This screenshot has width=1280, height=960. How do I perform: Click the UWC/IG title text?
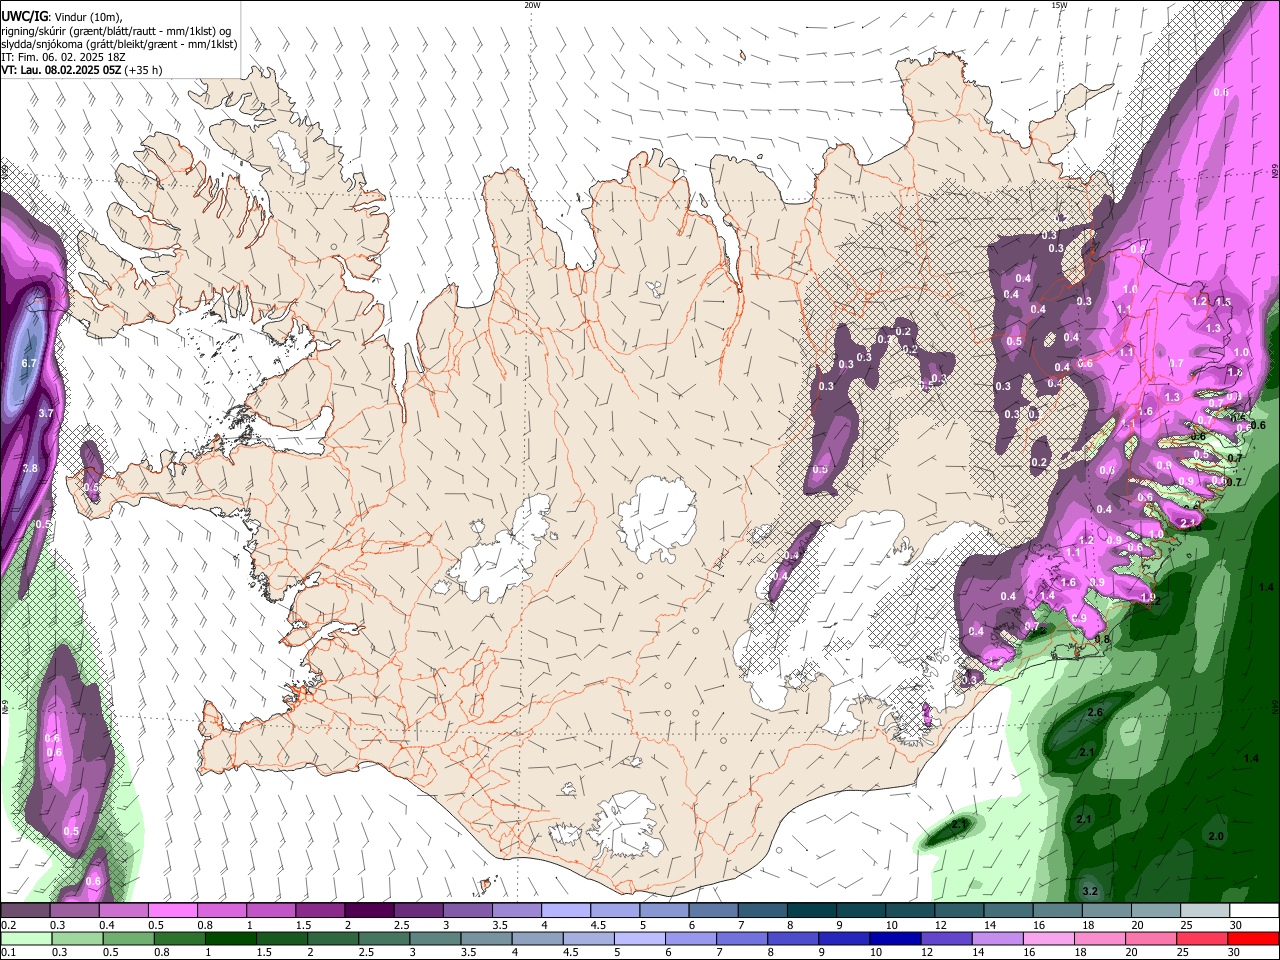(23, 17)
